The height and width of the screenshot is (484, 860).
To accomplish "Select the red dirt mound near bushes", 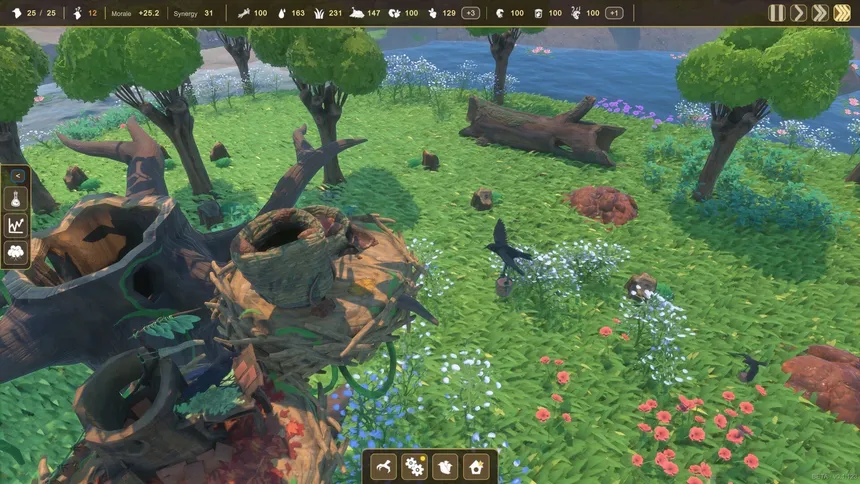I will (602, 204).
